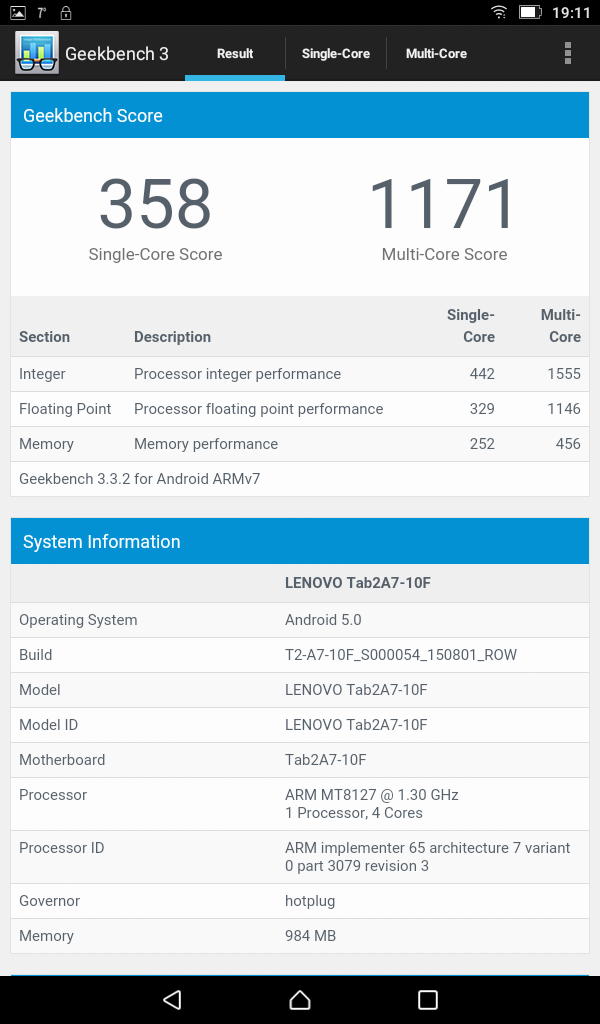Tap the Geekbench Score header
Screen dimensions: 600x1024
click(x=300, y=116)
